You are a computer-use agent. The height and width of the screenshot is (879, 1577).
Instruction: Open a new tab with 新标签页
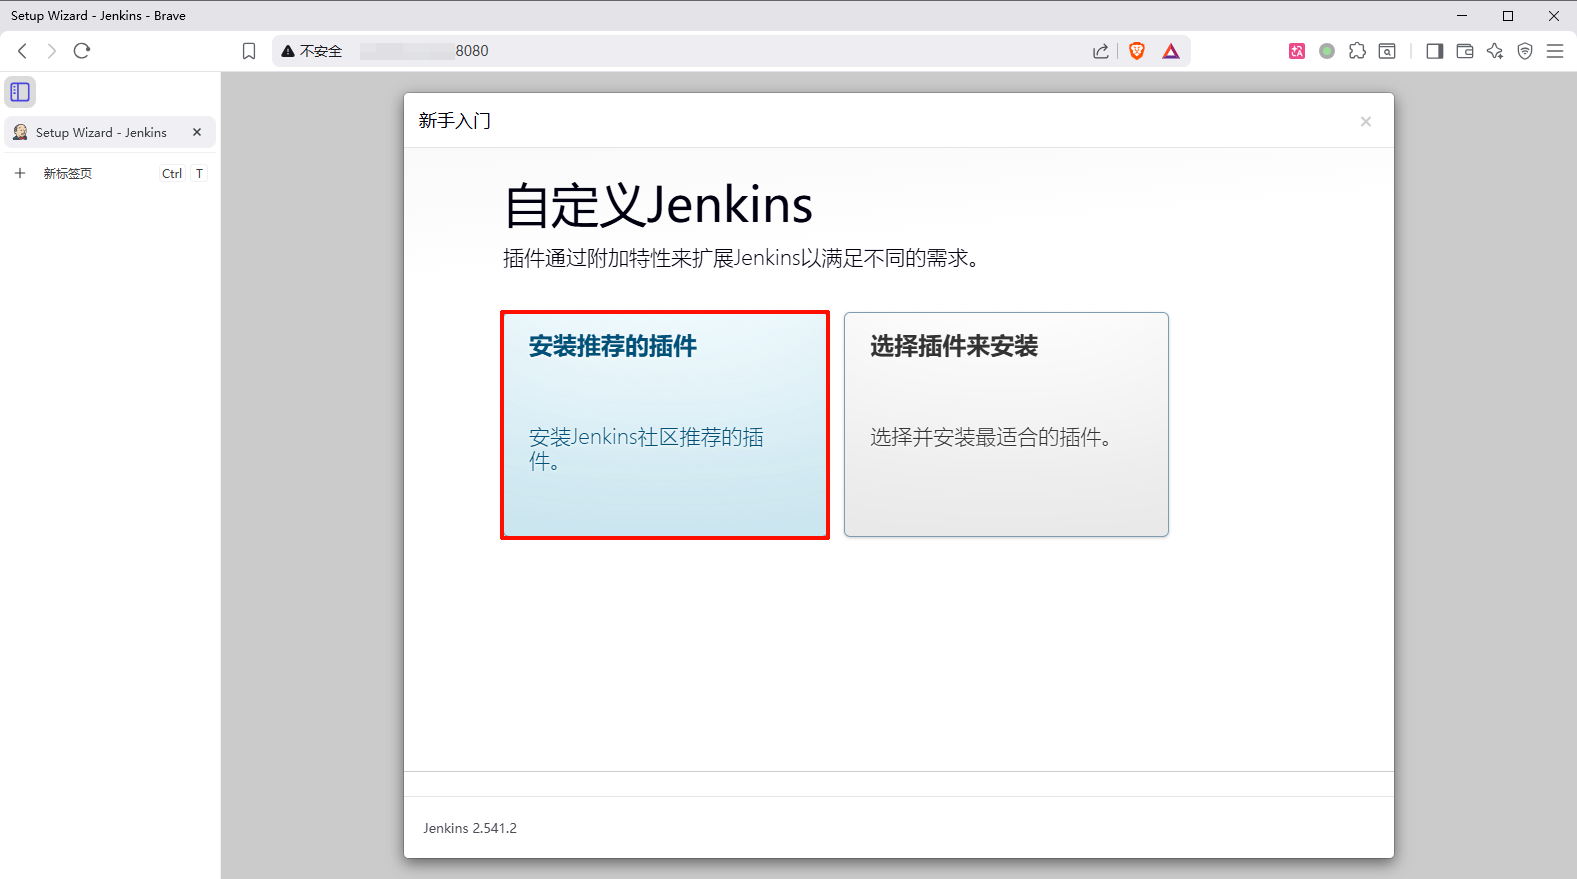tap(110, 173)
